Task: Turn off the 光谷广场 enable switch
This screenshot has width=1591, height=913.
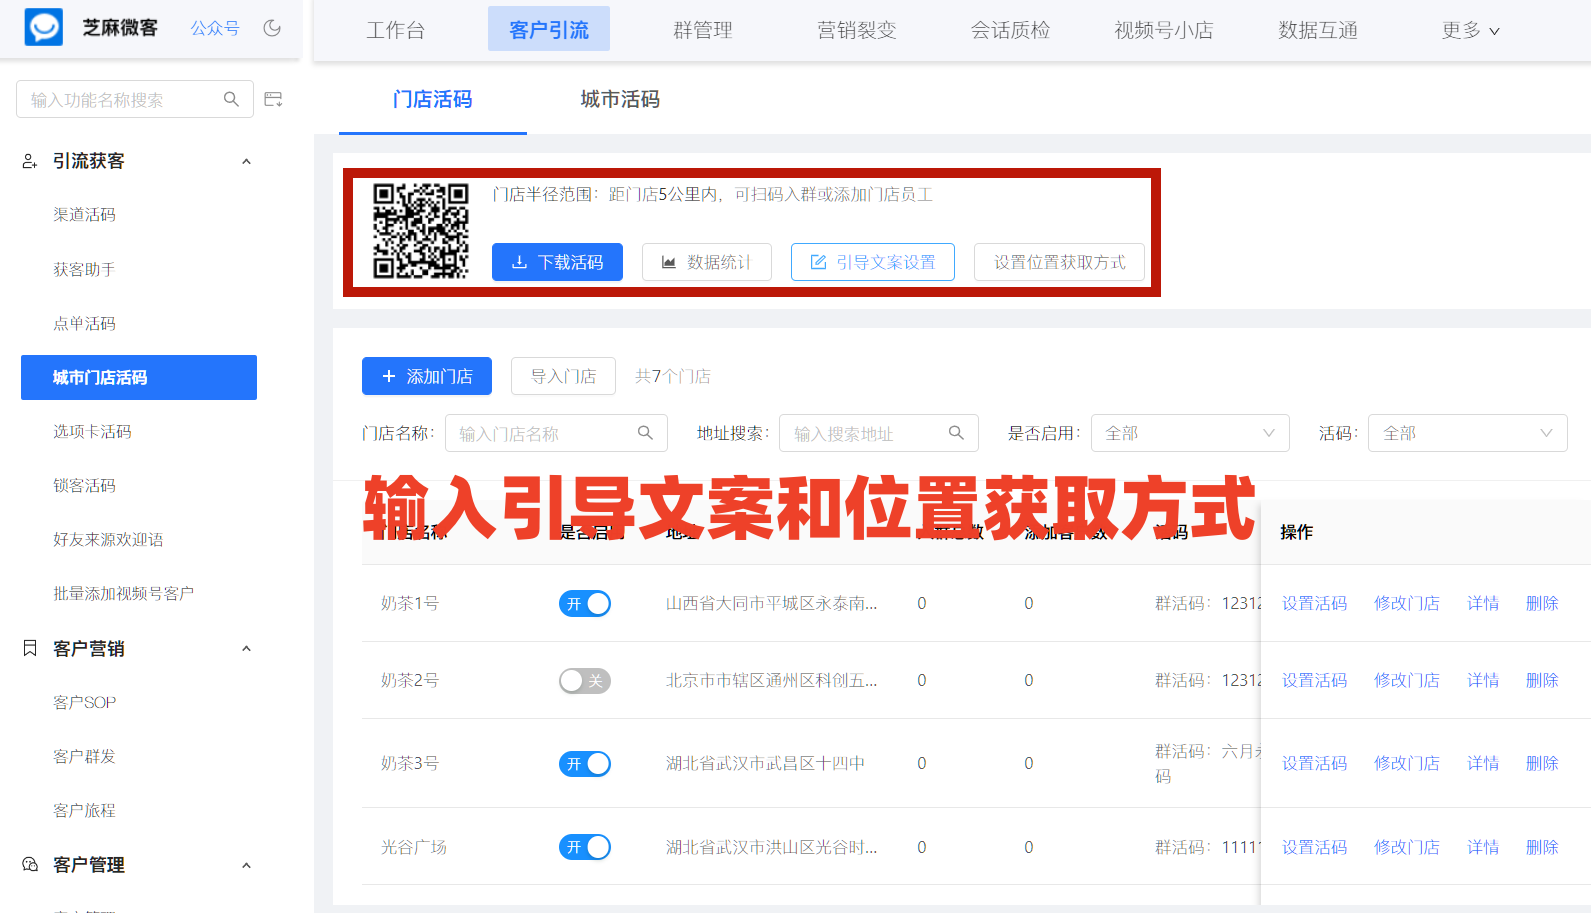Action: click(585, 847)
